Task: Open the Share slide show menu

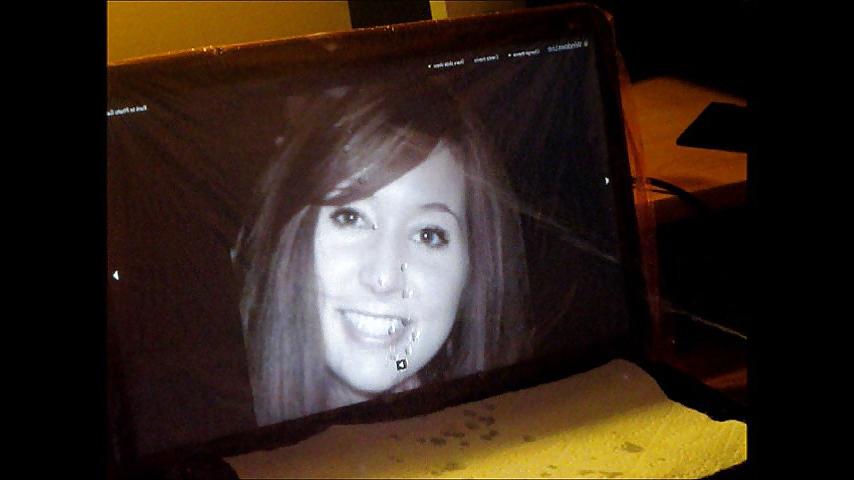Action: 448,64
